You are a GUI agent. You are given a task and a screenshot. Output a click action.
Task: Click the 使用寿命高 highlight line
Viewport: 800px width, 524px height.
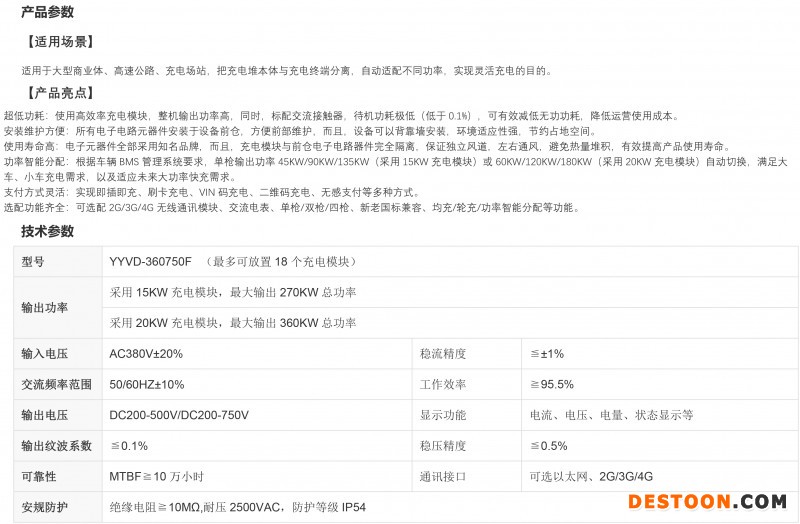pos(368,146)
